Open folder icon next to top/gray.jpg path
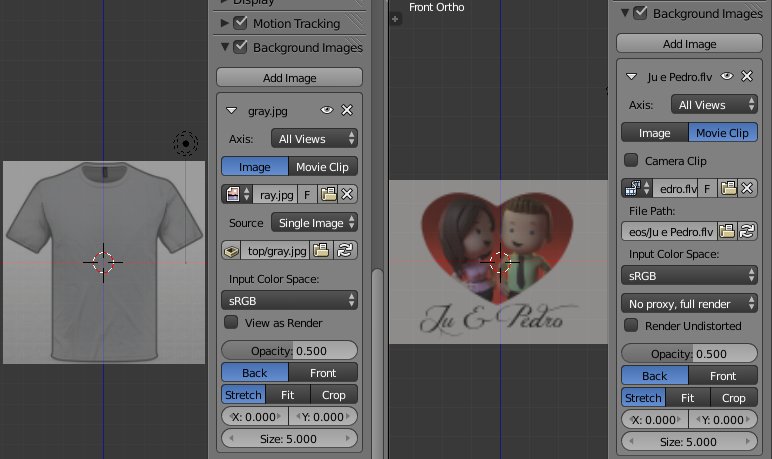 click(x=321, y=251)
